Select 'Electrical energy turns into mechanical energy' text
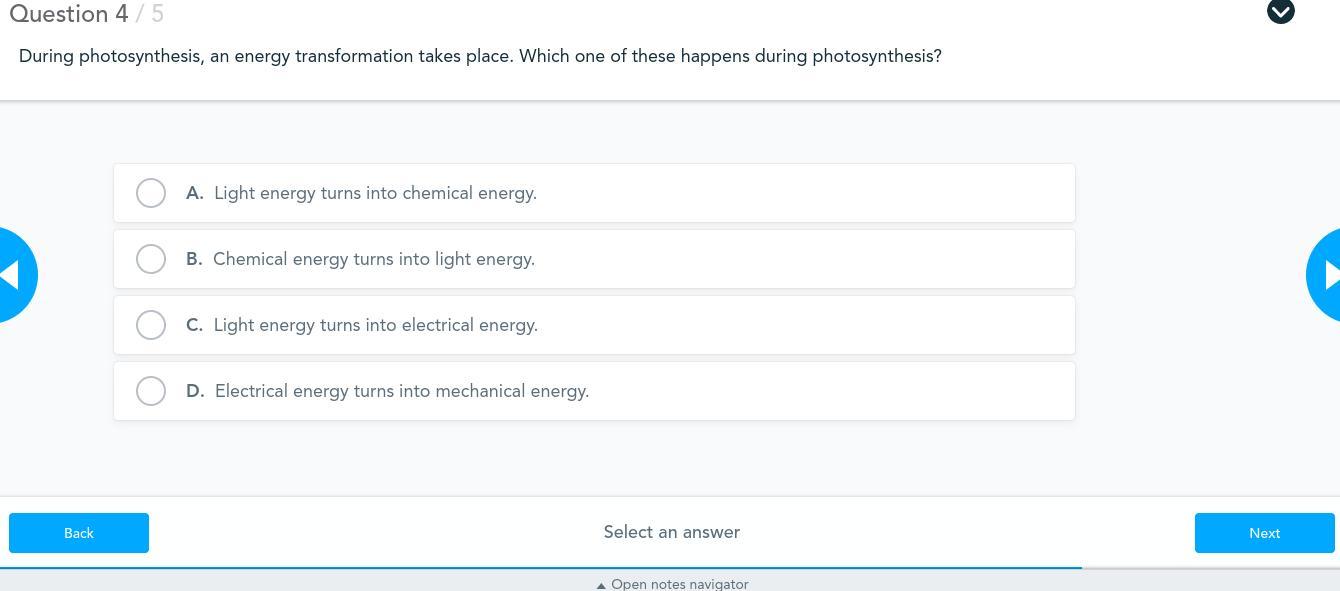Image resolution: width=1340 pixels, height=591 pixels. pos(402,391)
